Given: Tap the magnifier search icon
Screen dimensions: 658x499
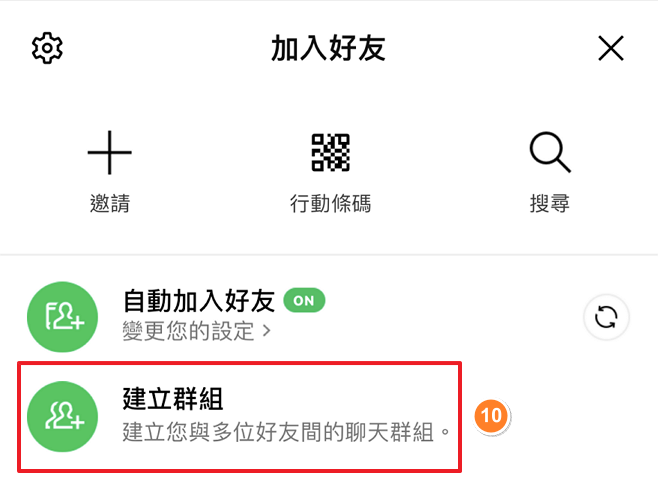Looking at the screenshot, I should click(550, 152).
